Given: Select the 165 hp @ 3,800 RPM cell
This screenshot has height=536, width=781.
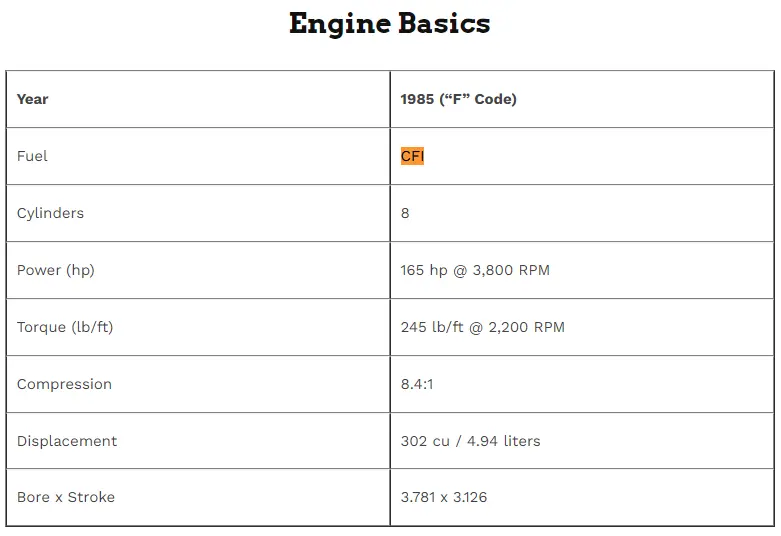Looking at the screenshot, I should 582,270.
